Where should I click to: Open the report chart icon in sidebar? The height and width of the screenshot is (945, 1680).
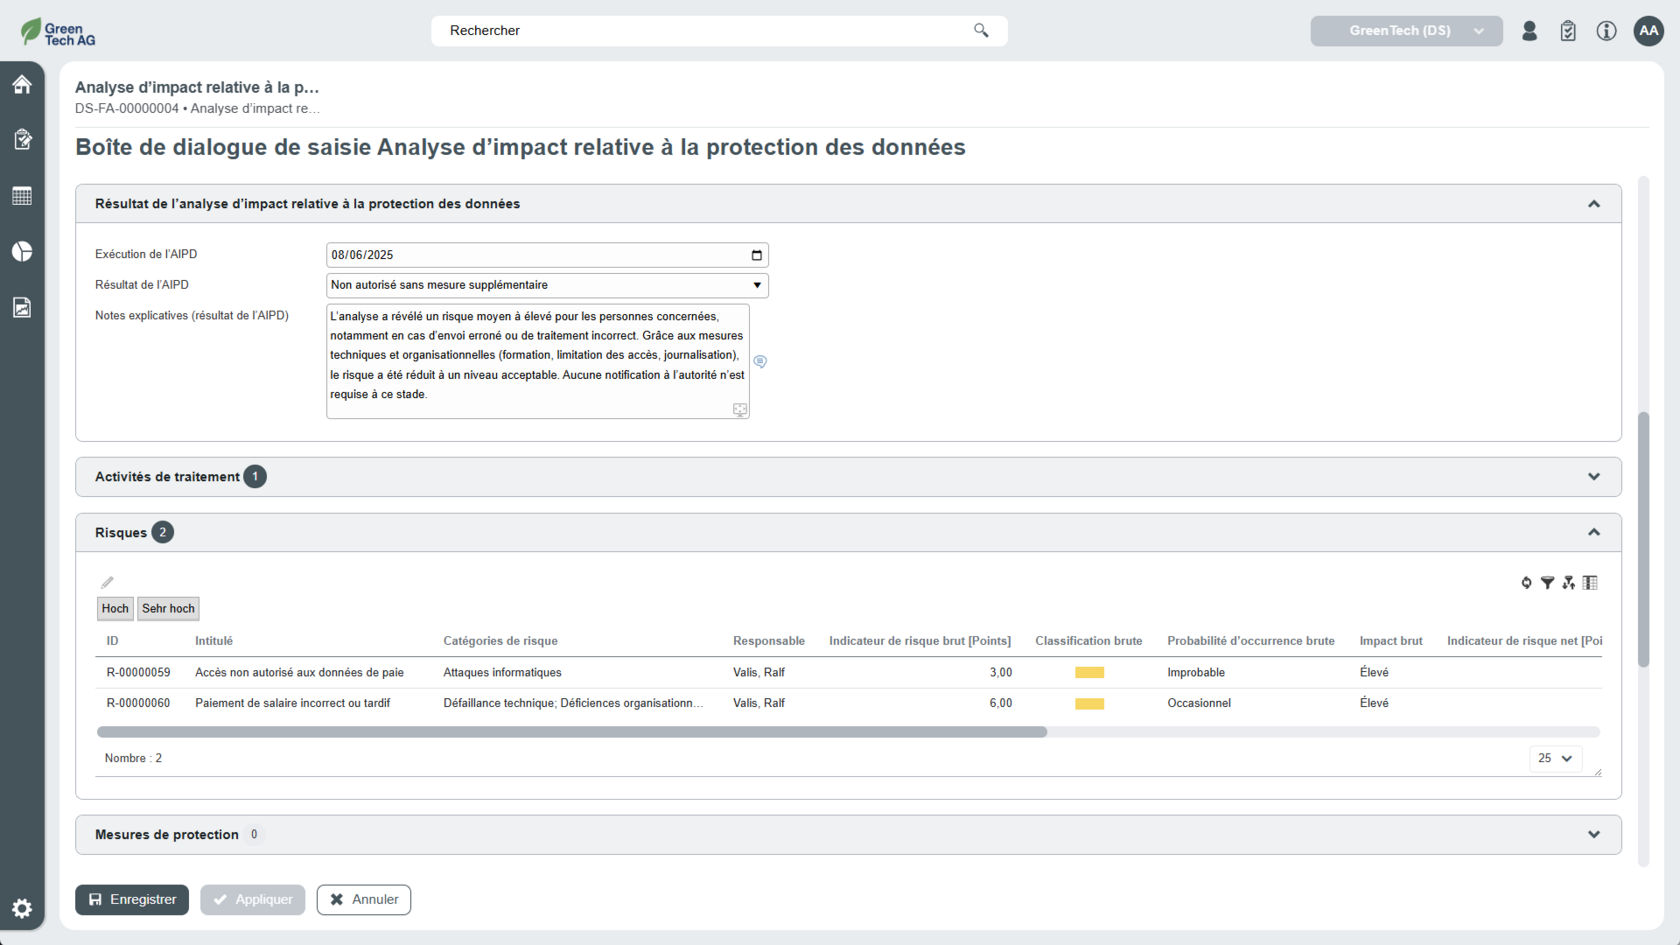22,307
